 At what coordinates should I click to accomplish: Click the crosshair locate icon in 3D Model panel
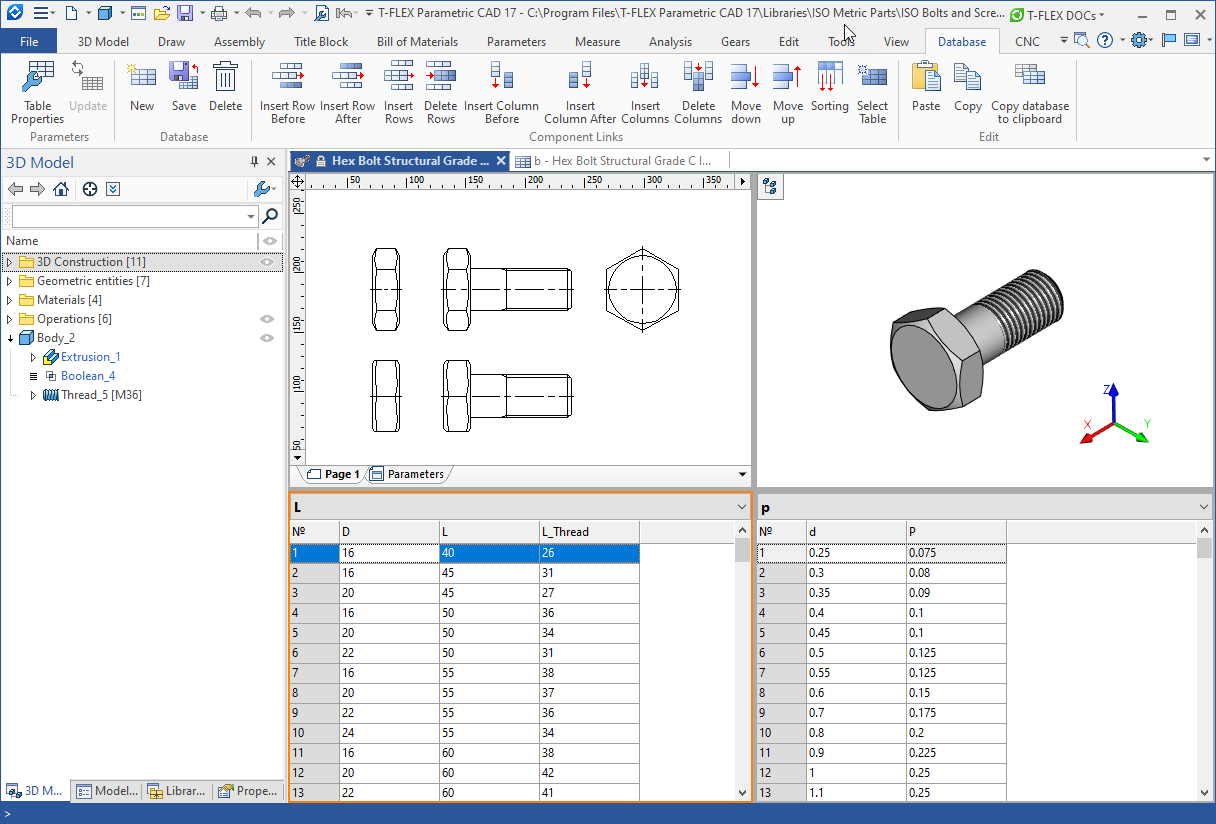point(90,189)
